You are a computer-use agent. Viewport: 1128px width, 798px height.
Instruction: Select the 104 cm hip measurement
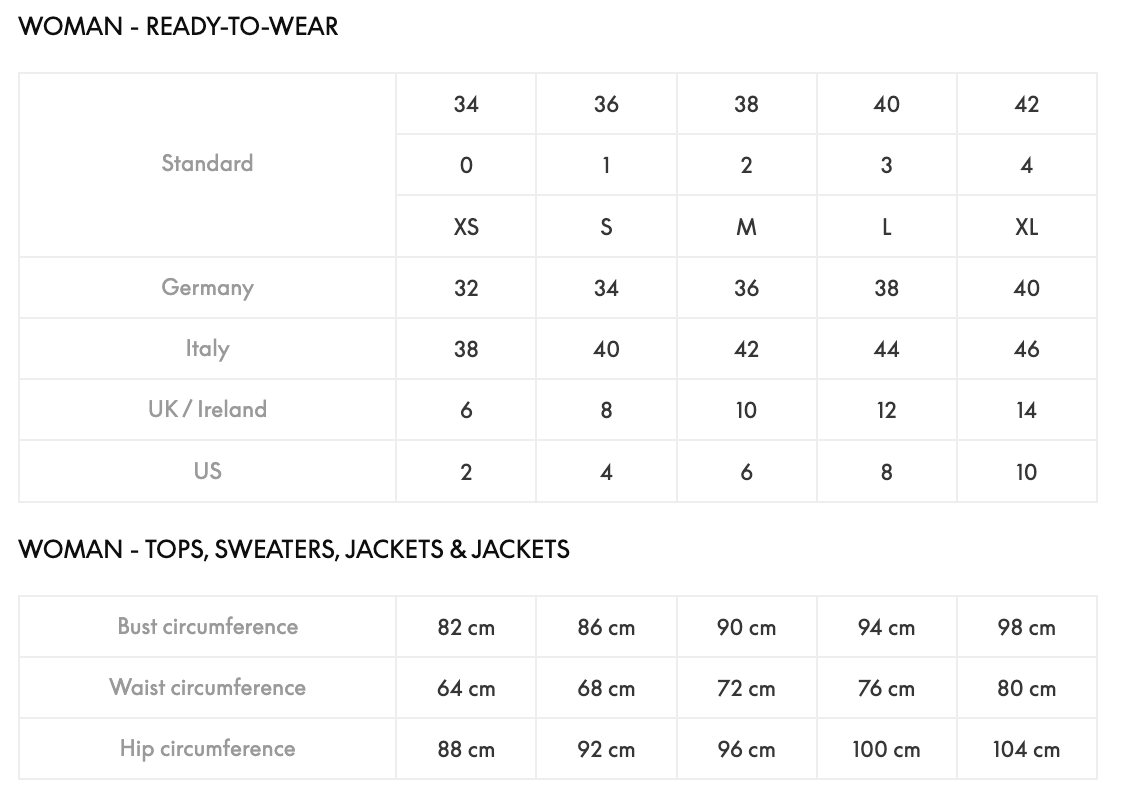pyautogui.click(x=1026, y=750)
